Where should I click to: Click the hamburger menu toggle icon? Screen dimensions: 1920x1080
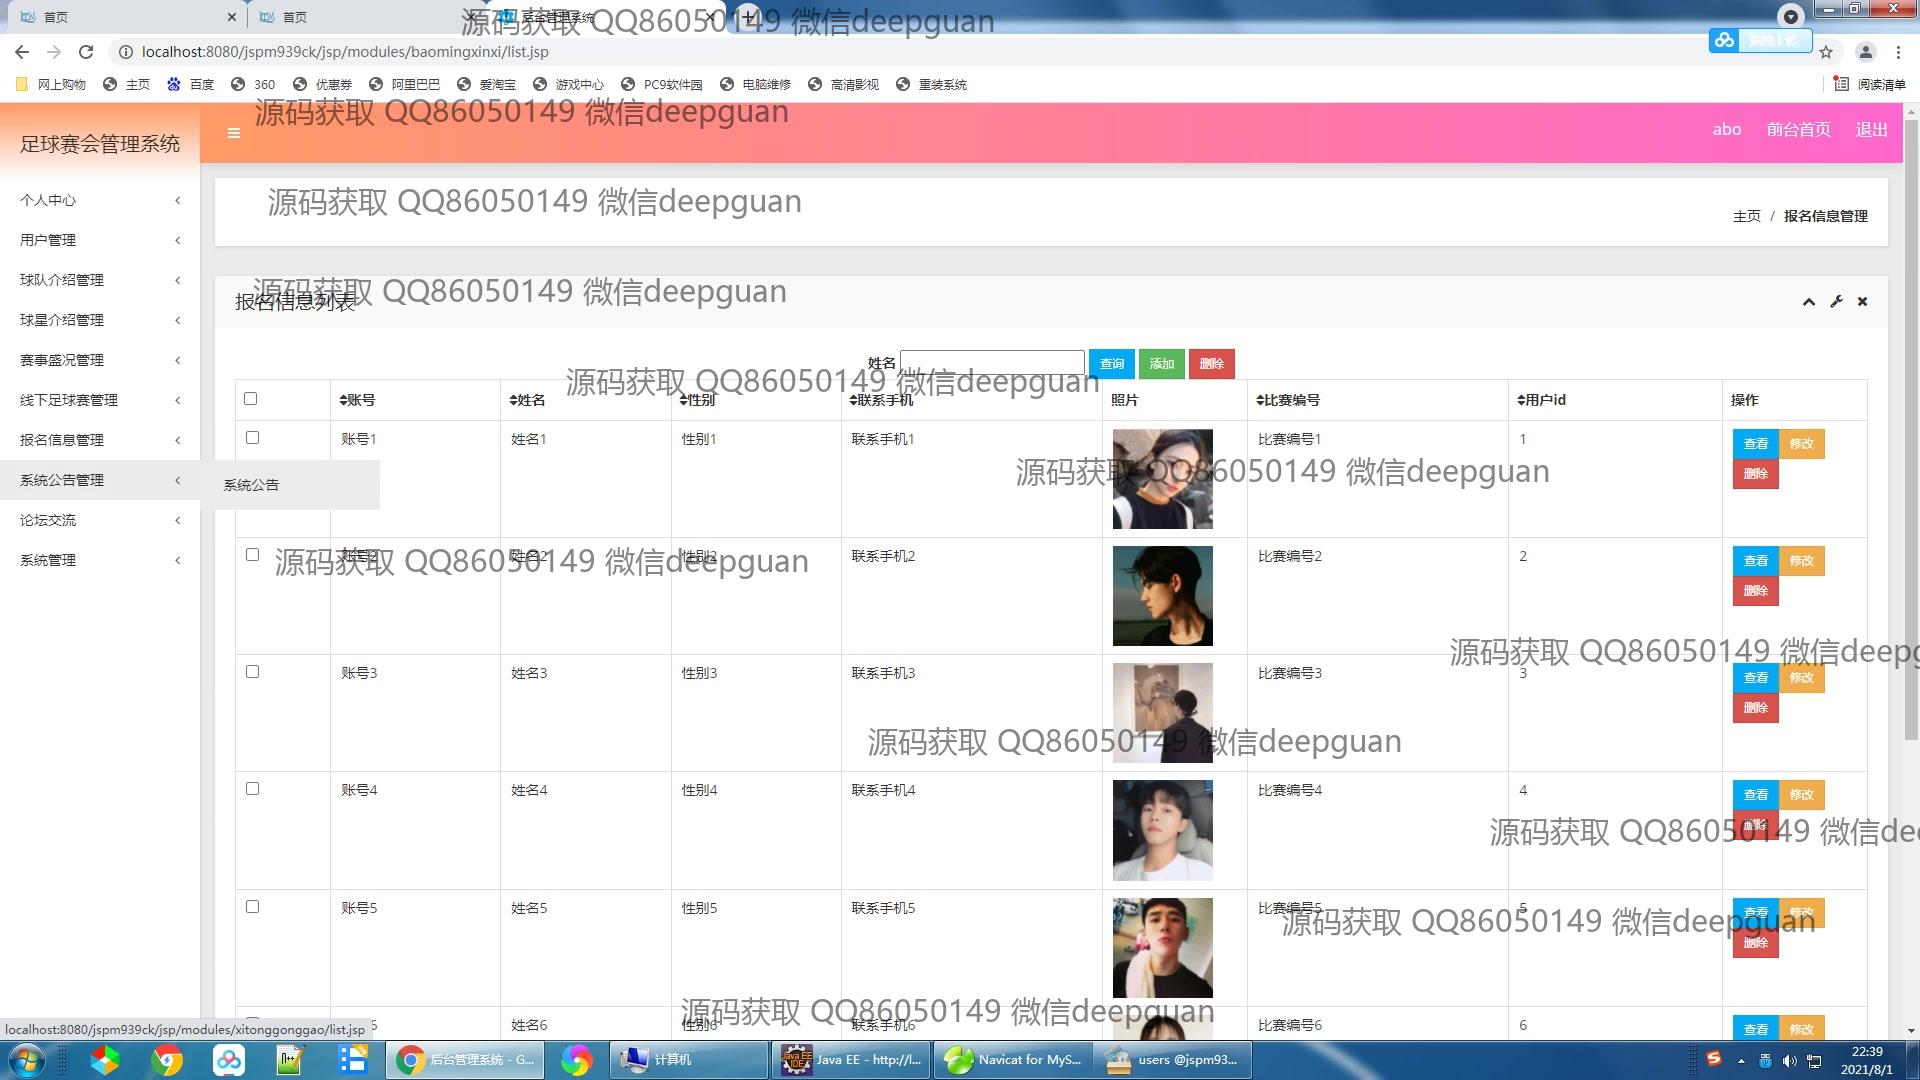tap(233, 133)
